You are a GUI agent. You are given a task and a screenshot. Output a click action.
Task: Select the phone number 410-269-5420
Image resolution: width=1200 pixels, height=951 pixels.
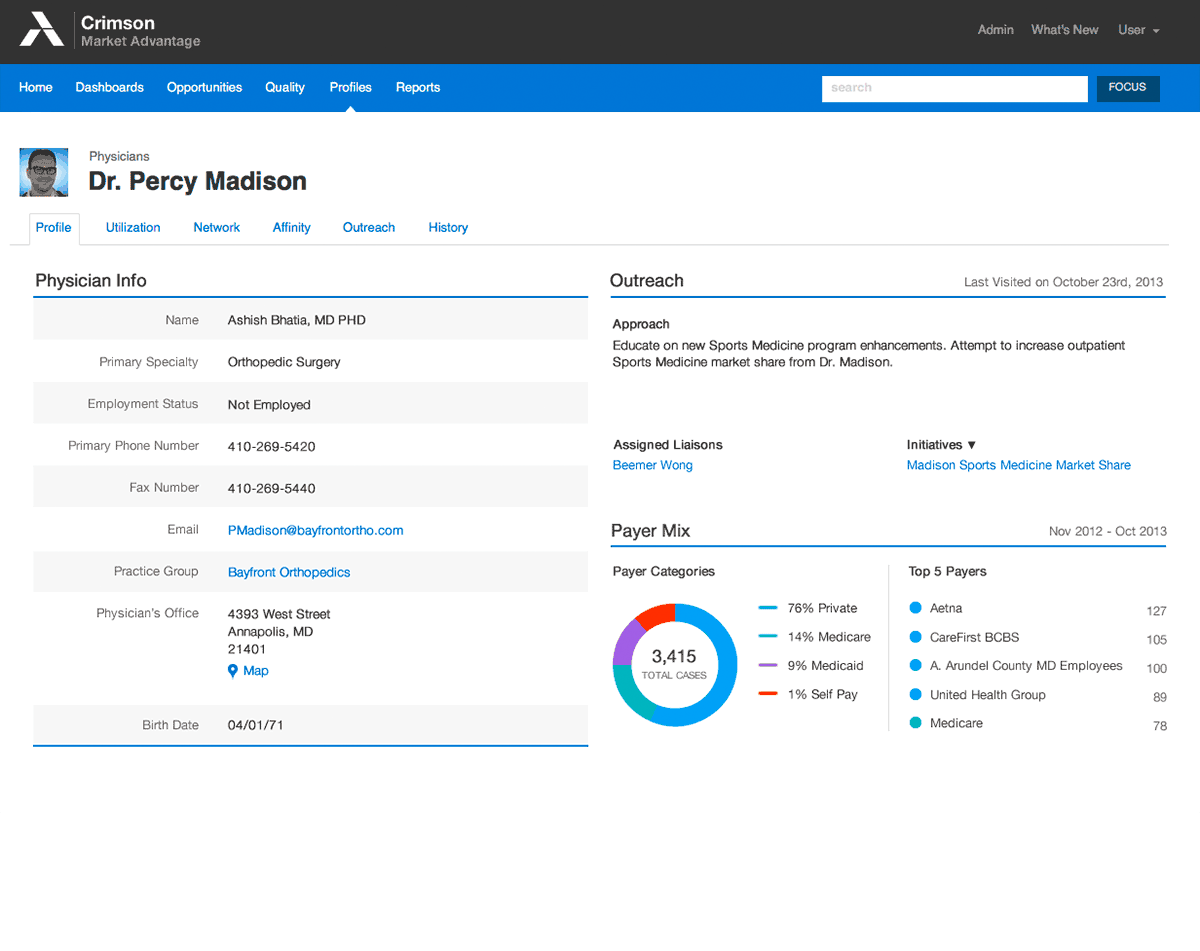[272, 447]
